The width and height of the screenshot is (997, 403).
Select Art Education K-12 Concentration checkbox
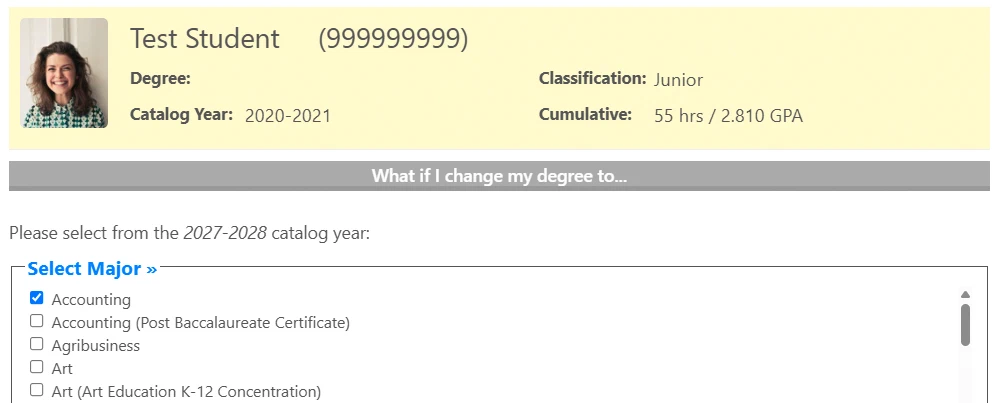pos(37,390)
